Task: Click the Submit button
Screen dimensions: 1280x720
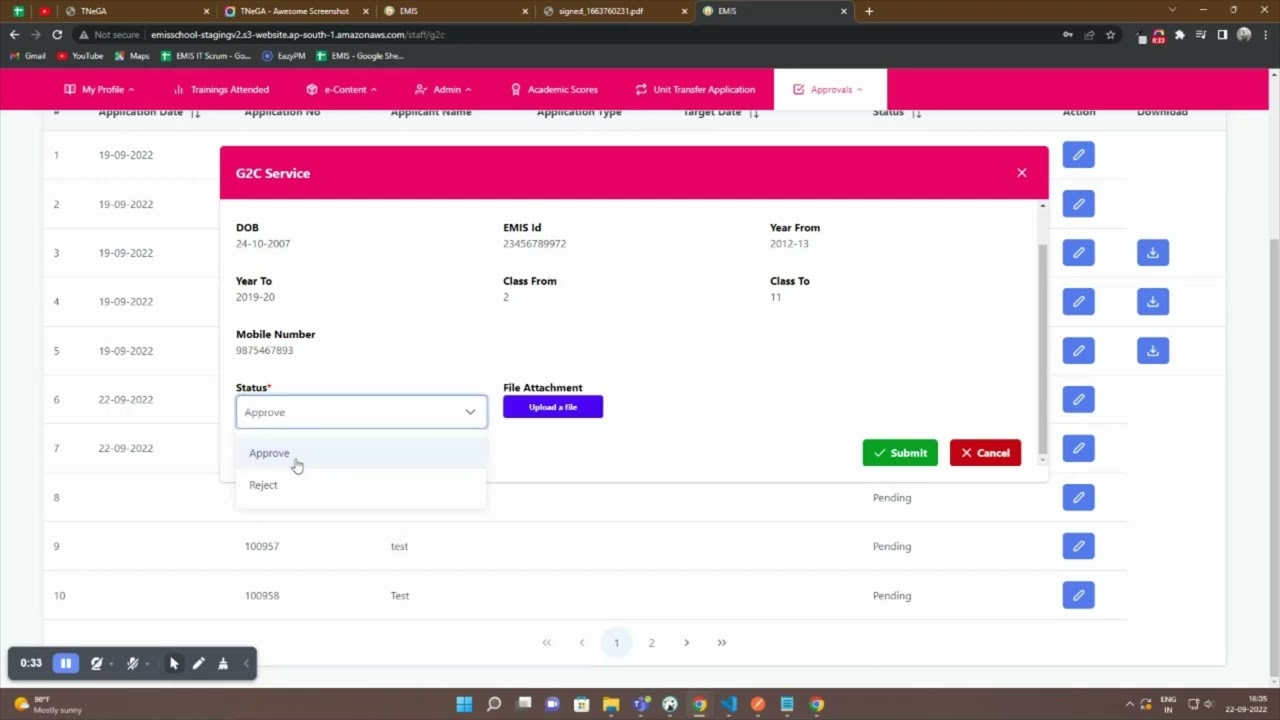Action: 900,453
